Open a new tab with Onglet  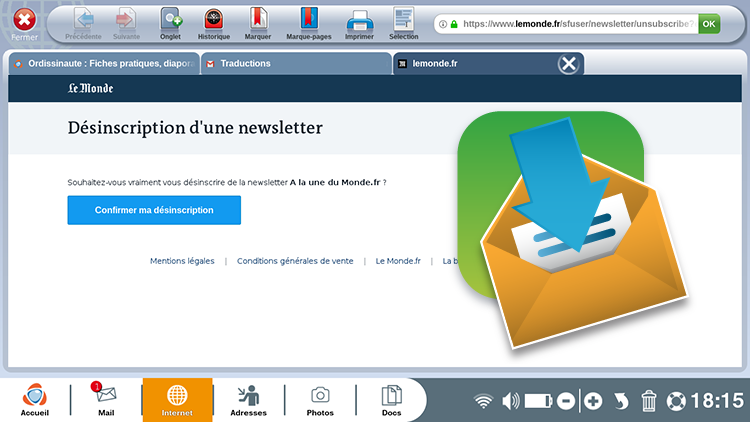pos(170,23)
